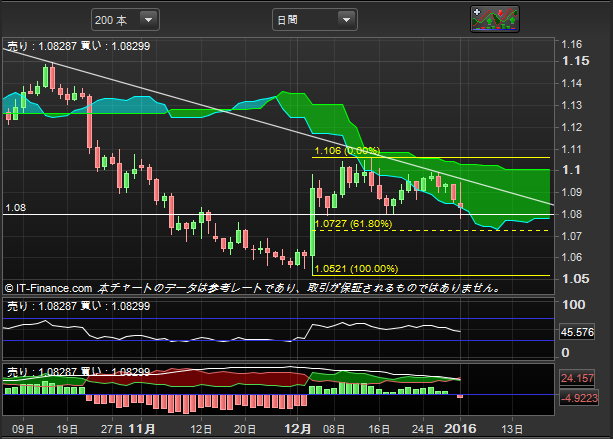Image resolution: width=613 pixels, height=439 pixels.
Task: Open the 200 本 bar count dropdown
Action: tap(125, 20)
